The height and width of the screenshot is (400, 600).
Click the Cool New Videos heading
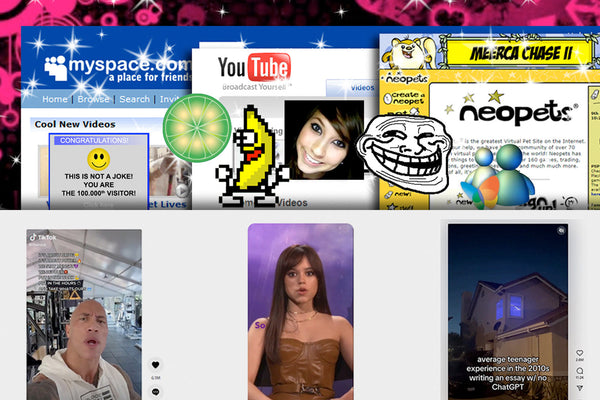click(75, 124)
